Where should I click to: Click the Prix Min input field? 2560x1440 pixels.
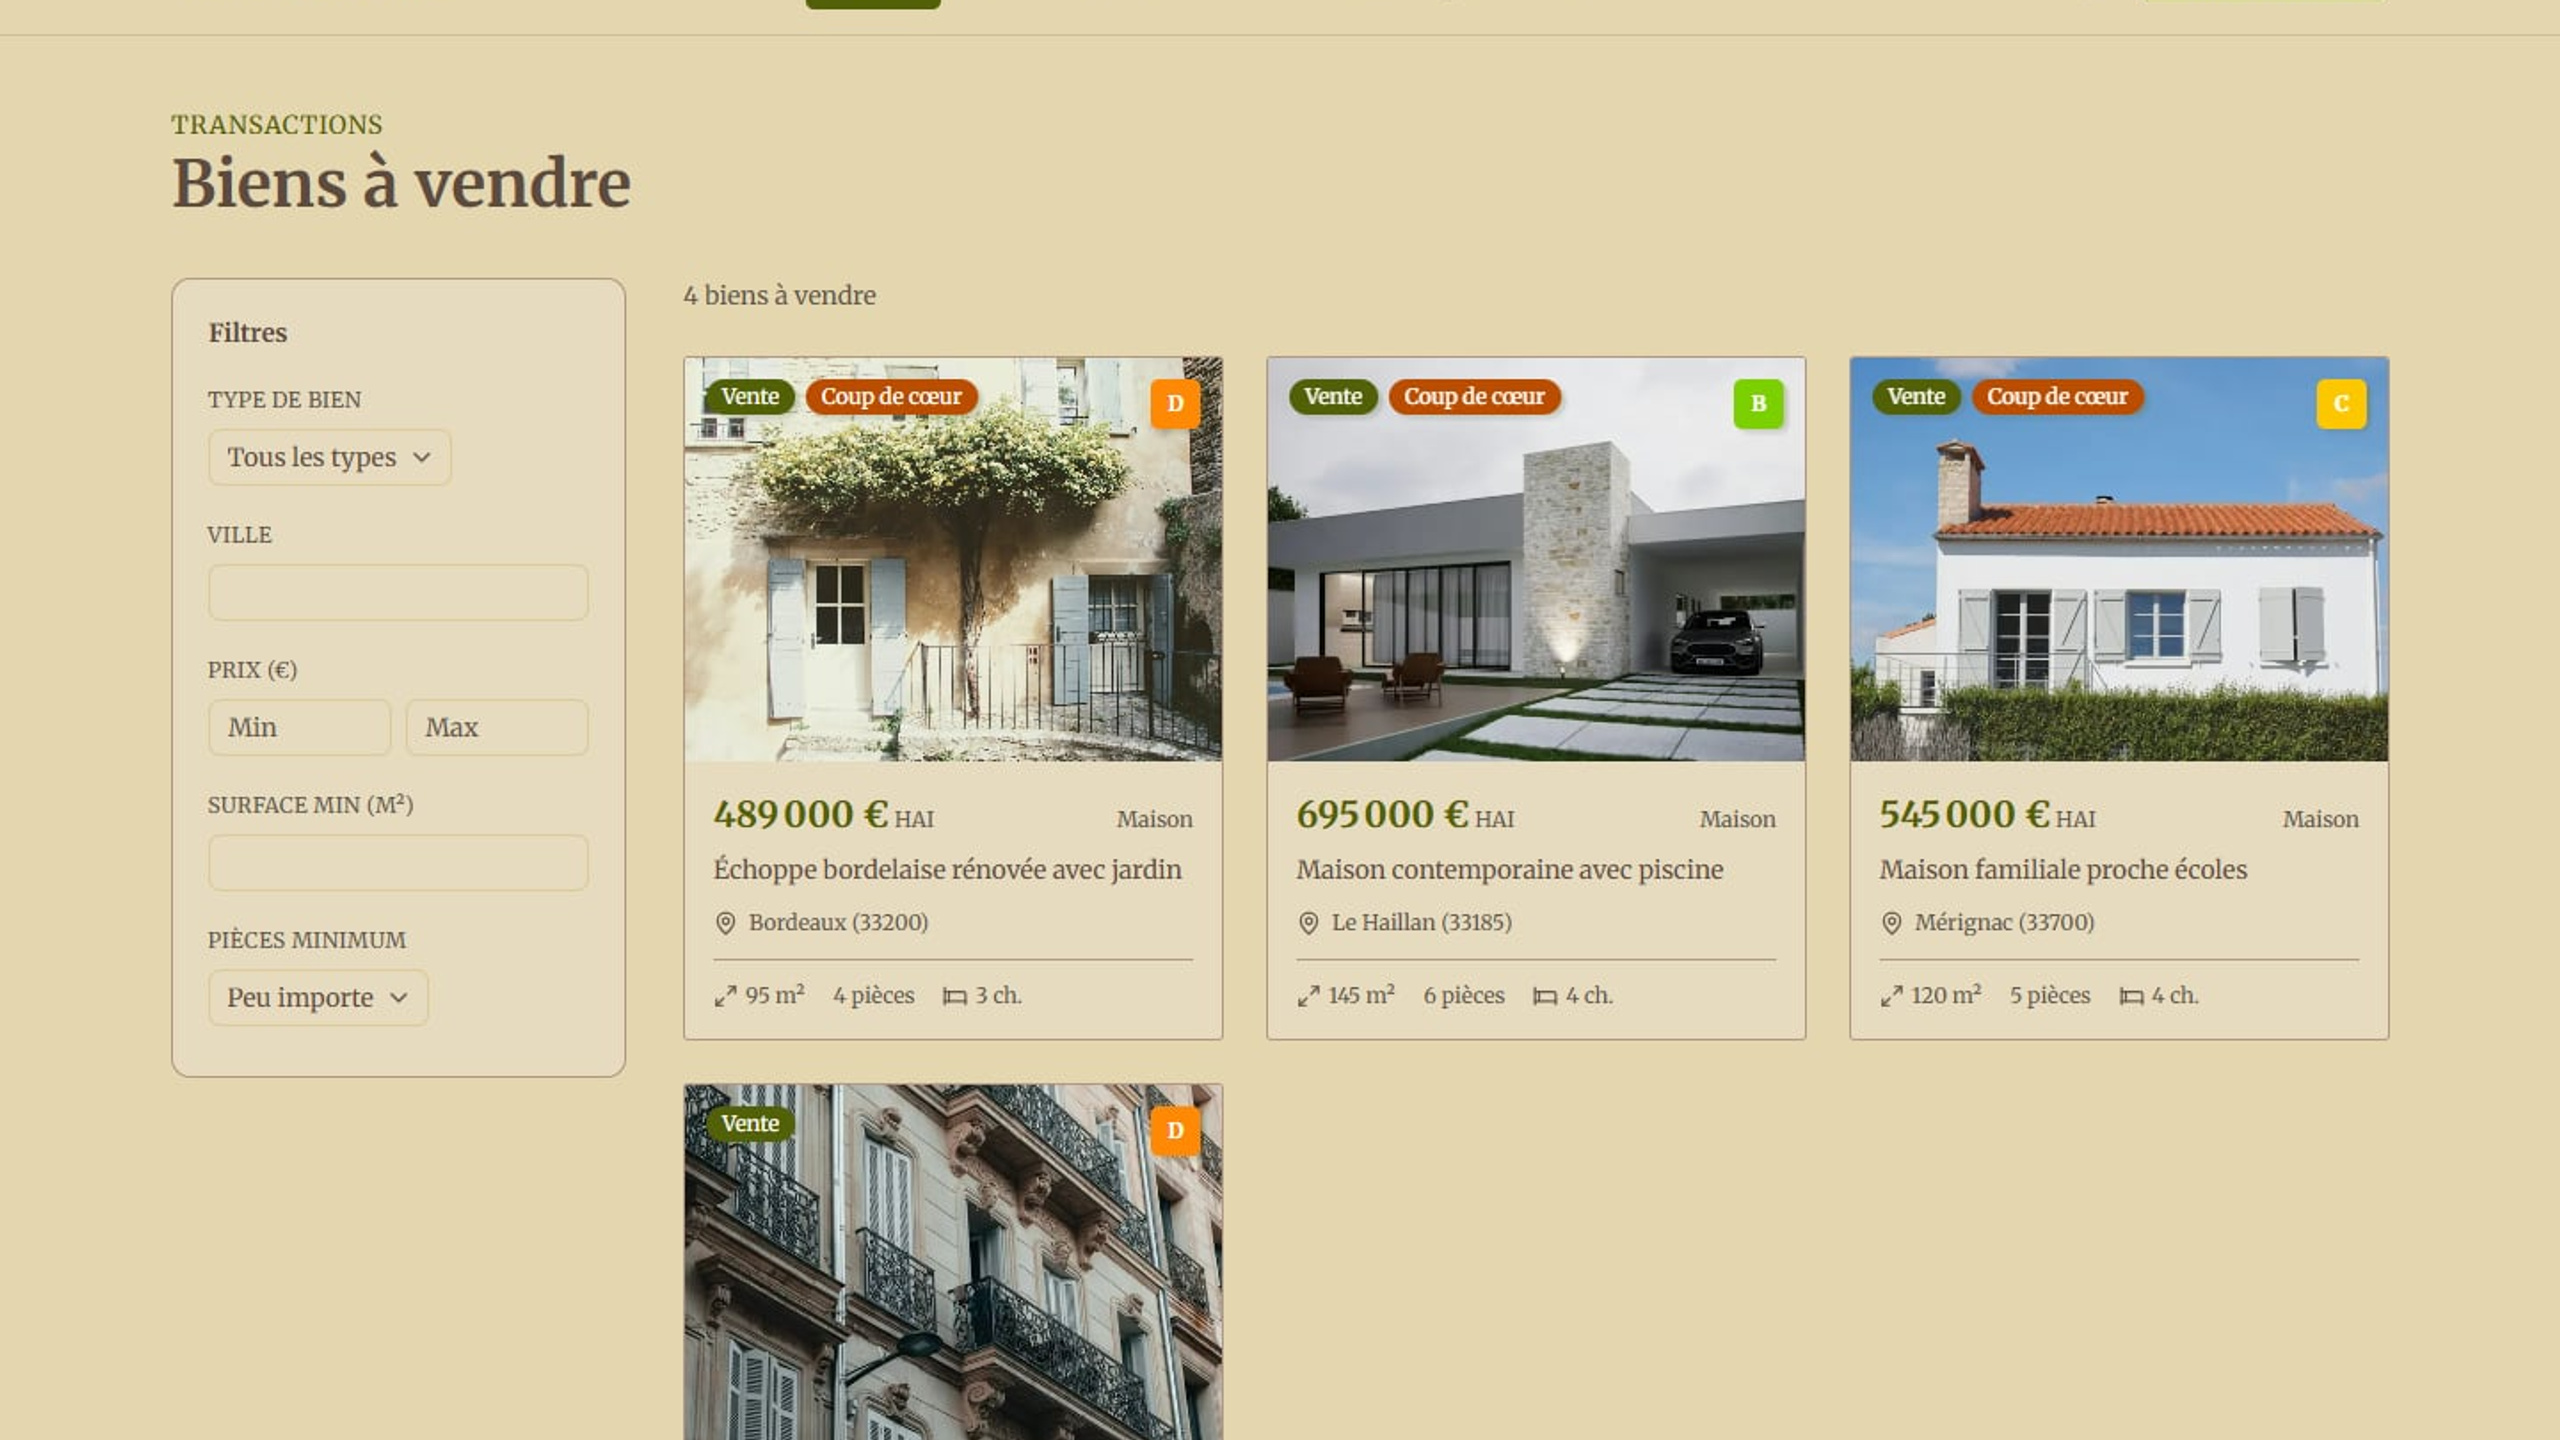click(299, 727)
